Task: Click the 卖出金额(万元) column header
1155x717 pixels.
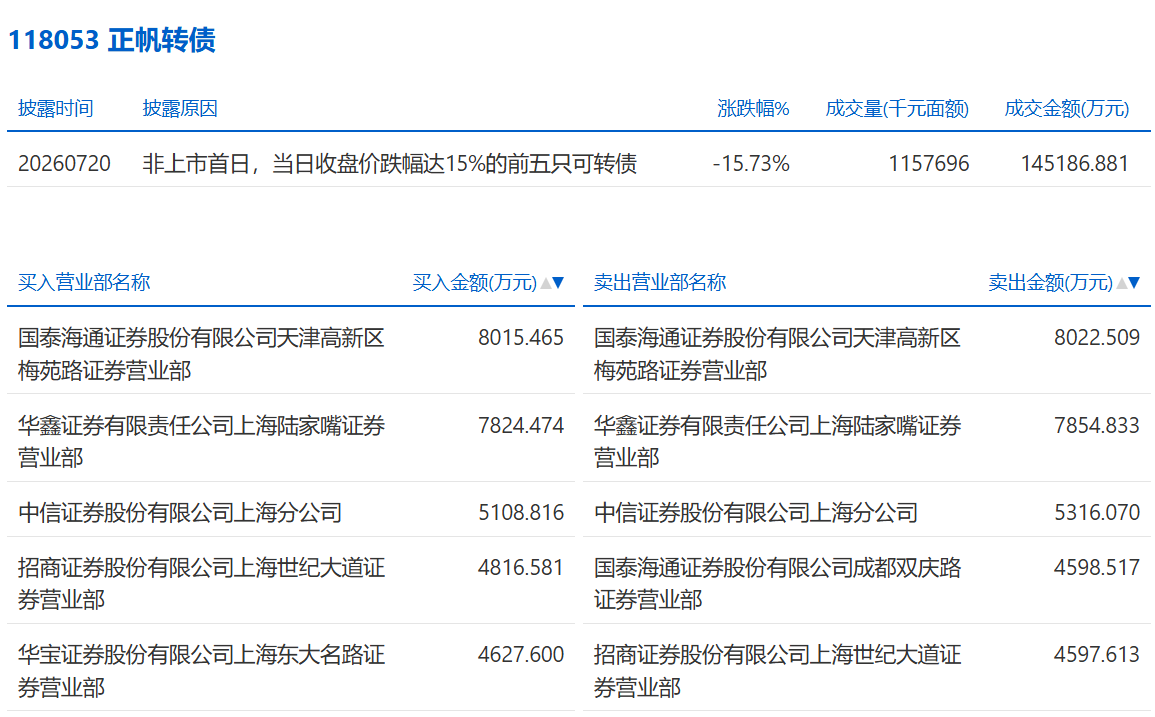Action: click(1050, 282)
